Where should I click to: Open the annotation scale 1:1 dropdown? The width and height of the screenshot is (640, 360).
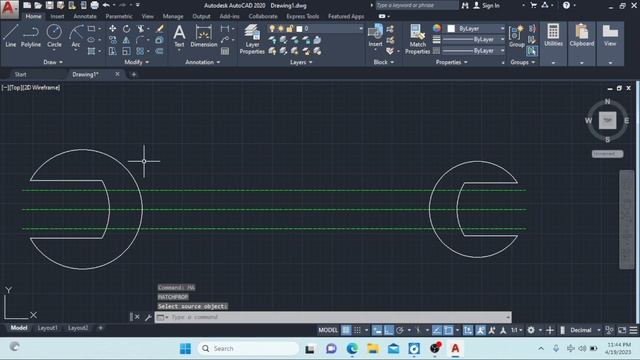517,330
